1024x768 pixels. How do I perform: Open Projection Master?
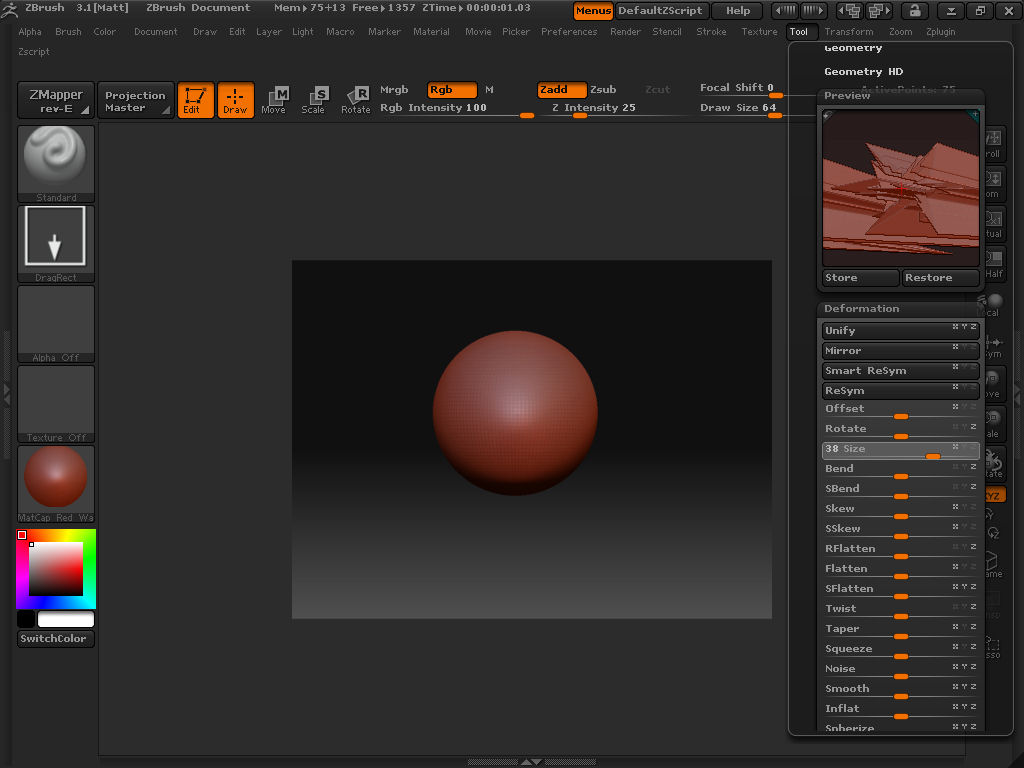click(135, 101)
